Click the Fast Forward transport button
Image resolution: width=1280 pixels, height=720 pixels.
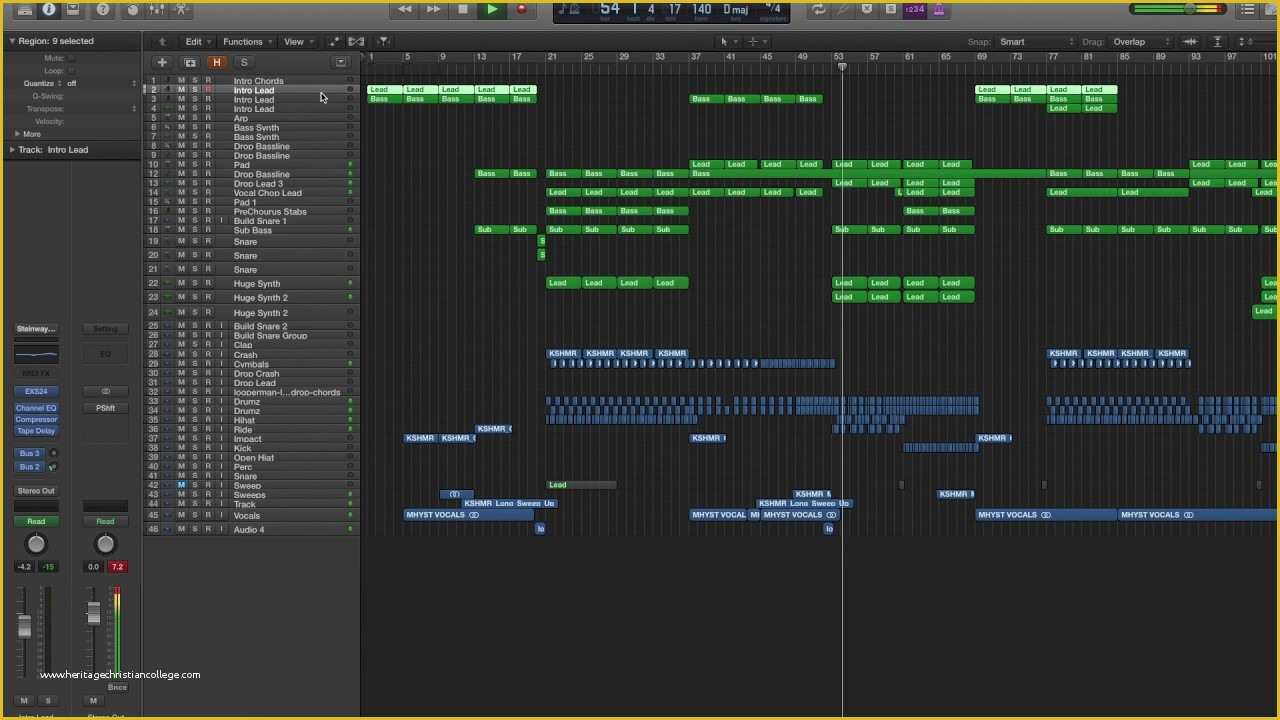pyautogui.click(x=433, y=9)
